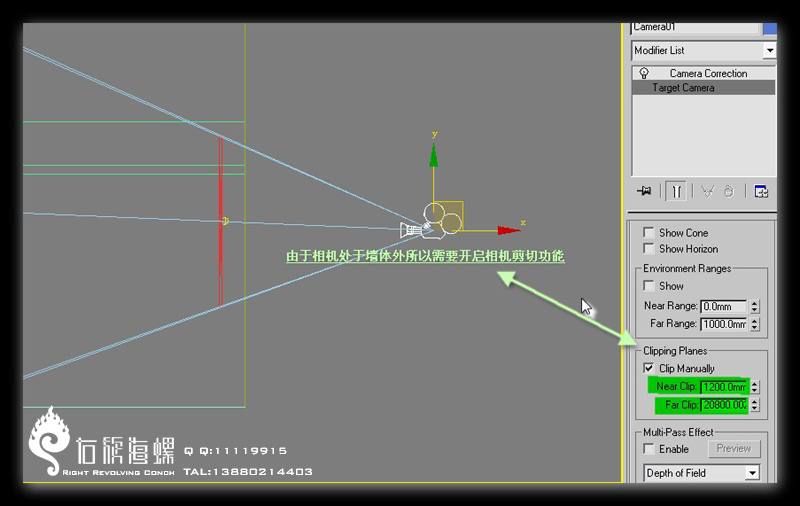Select the yellow camera target marker in viewport
Screen dimensions: 800x506
[225, 221]
